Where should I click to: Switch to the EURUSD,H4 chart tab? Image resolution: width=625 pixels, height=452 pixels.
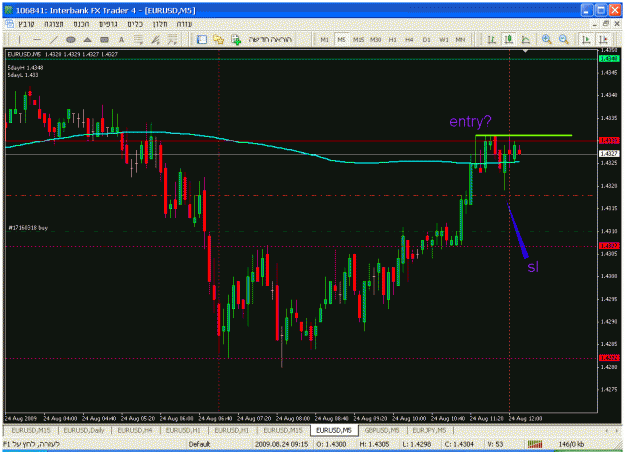(x=135, y=430)
